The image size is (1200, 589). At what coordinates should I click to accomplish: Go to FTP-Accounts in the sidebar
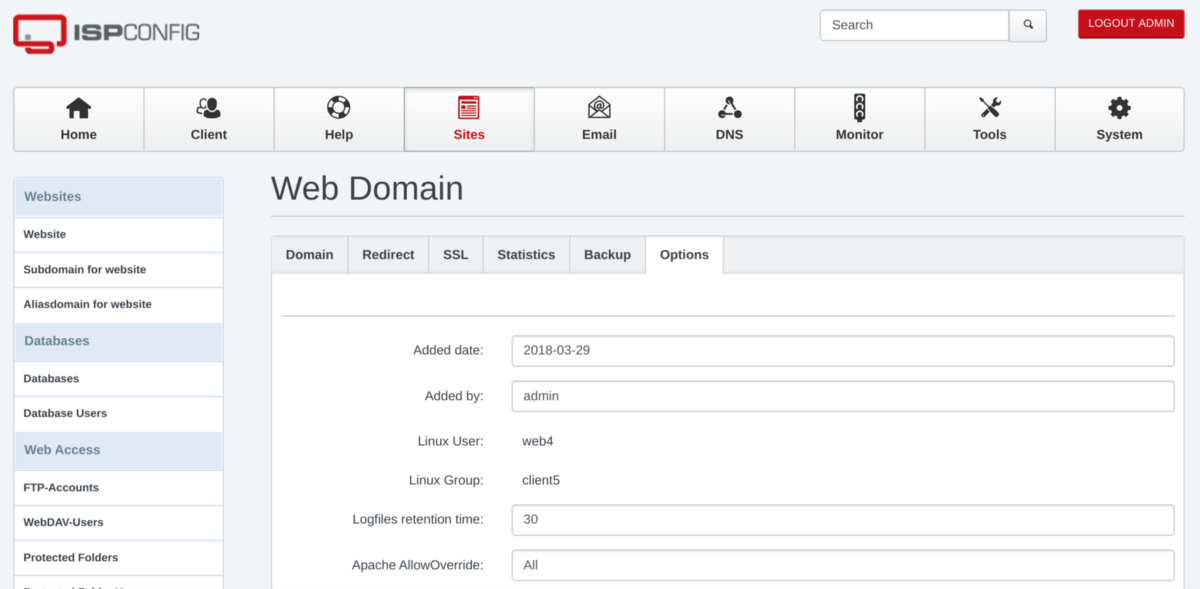pyautogui.click(x=58, y=488)
